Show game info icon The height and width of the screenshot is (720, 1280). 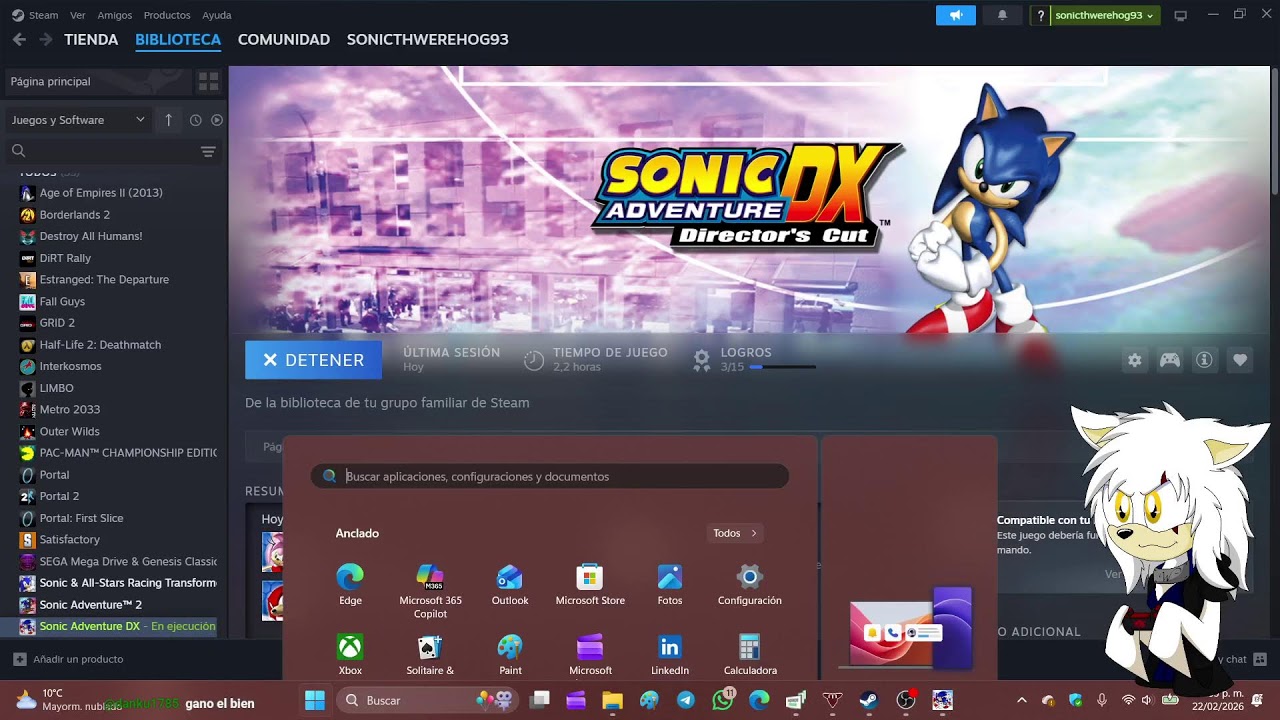tap(1204, 360)
